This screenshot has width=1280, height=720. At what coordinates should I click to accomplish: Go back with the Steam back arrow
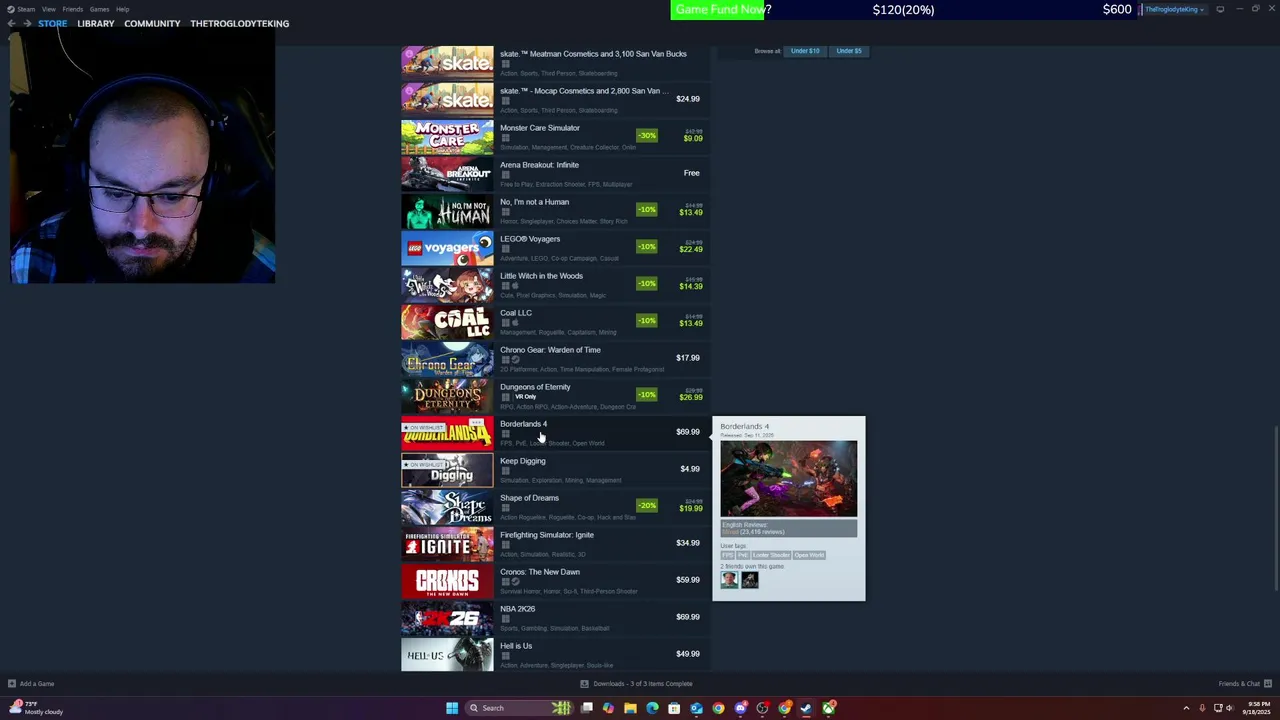click(x=12, y=23)
